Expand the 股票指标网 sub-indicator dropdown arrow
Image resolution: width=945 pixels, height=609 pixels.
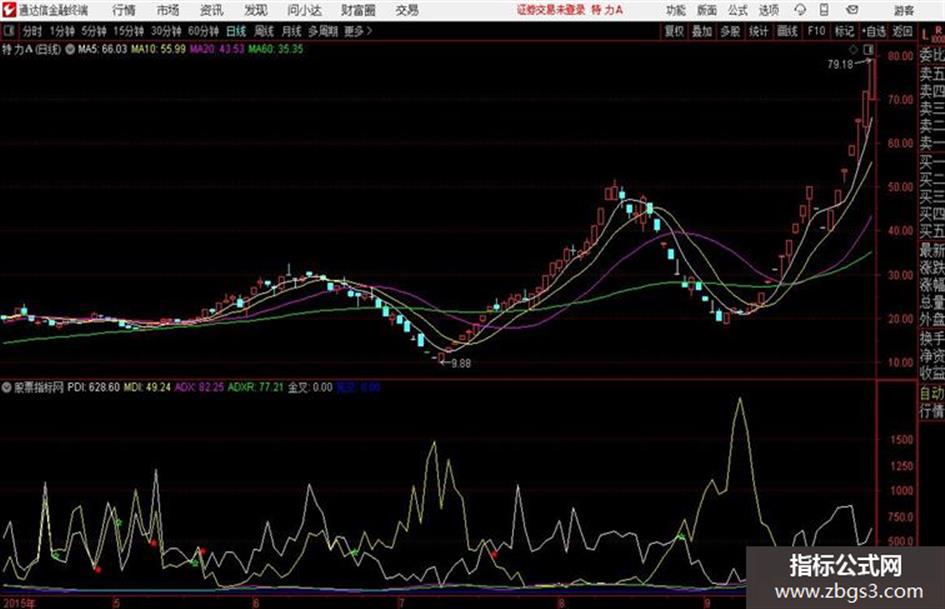click(7, 387)
